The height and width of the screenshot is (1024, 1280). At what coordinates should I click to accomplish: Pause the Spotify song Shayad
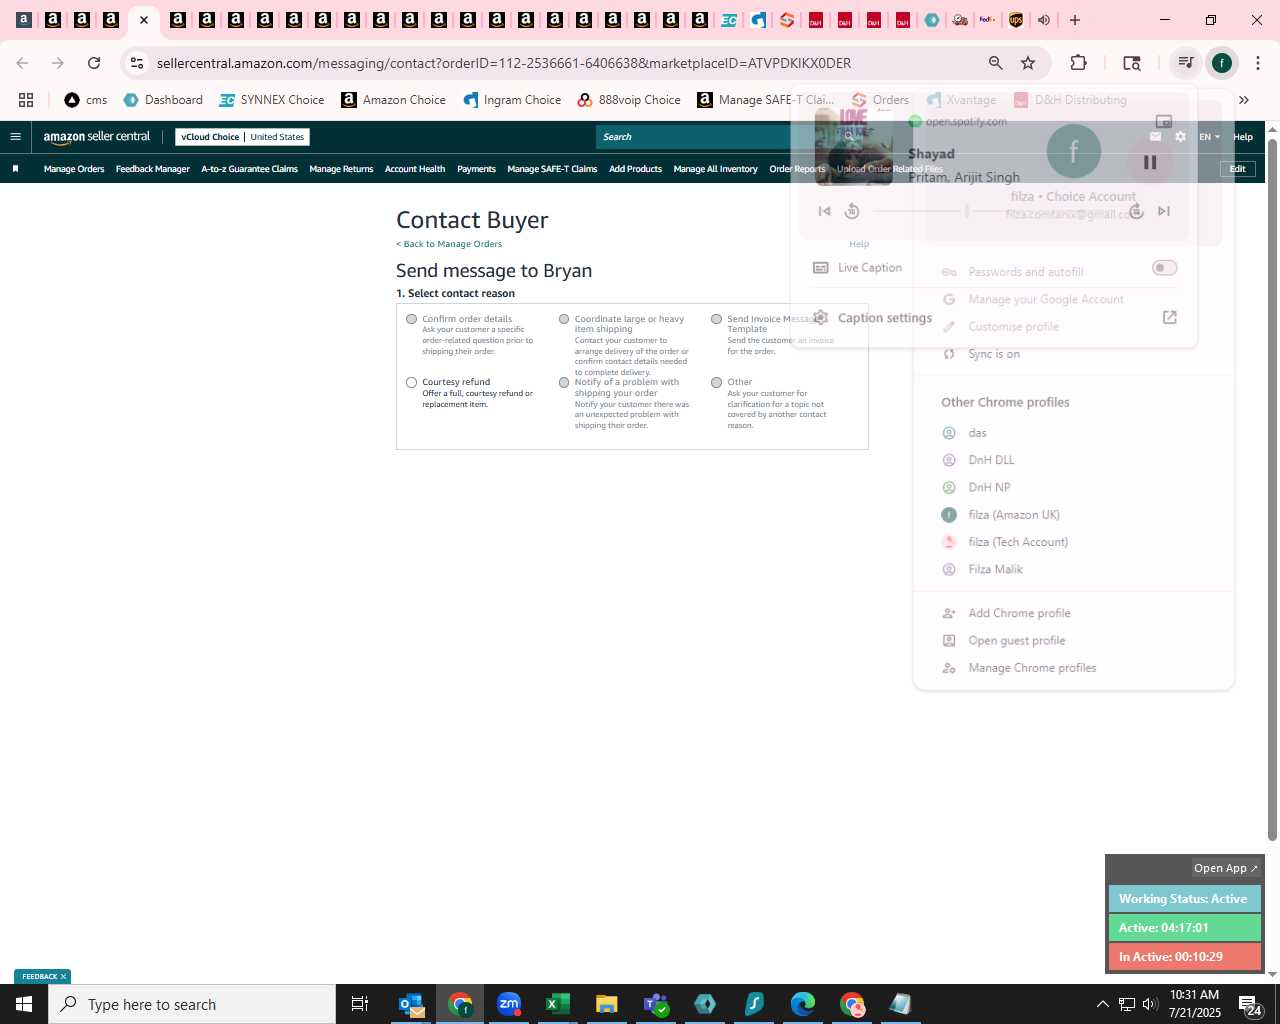pos(1150,162)
